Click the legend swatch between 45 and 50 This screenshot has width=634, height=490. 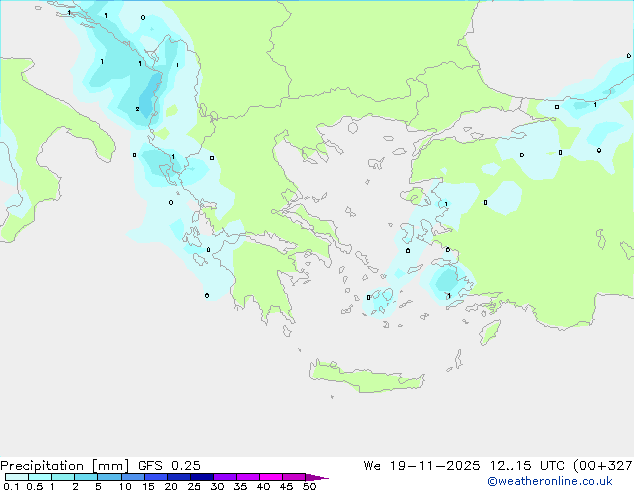(x=294, y=477)
